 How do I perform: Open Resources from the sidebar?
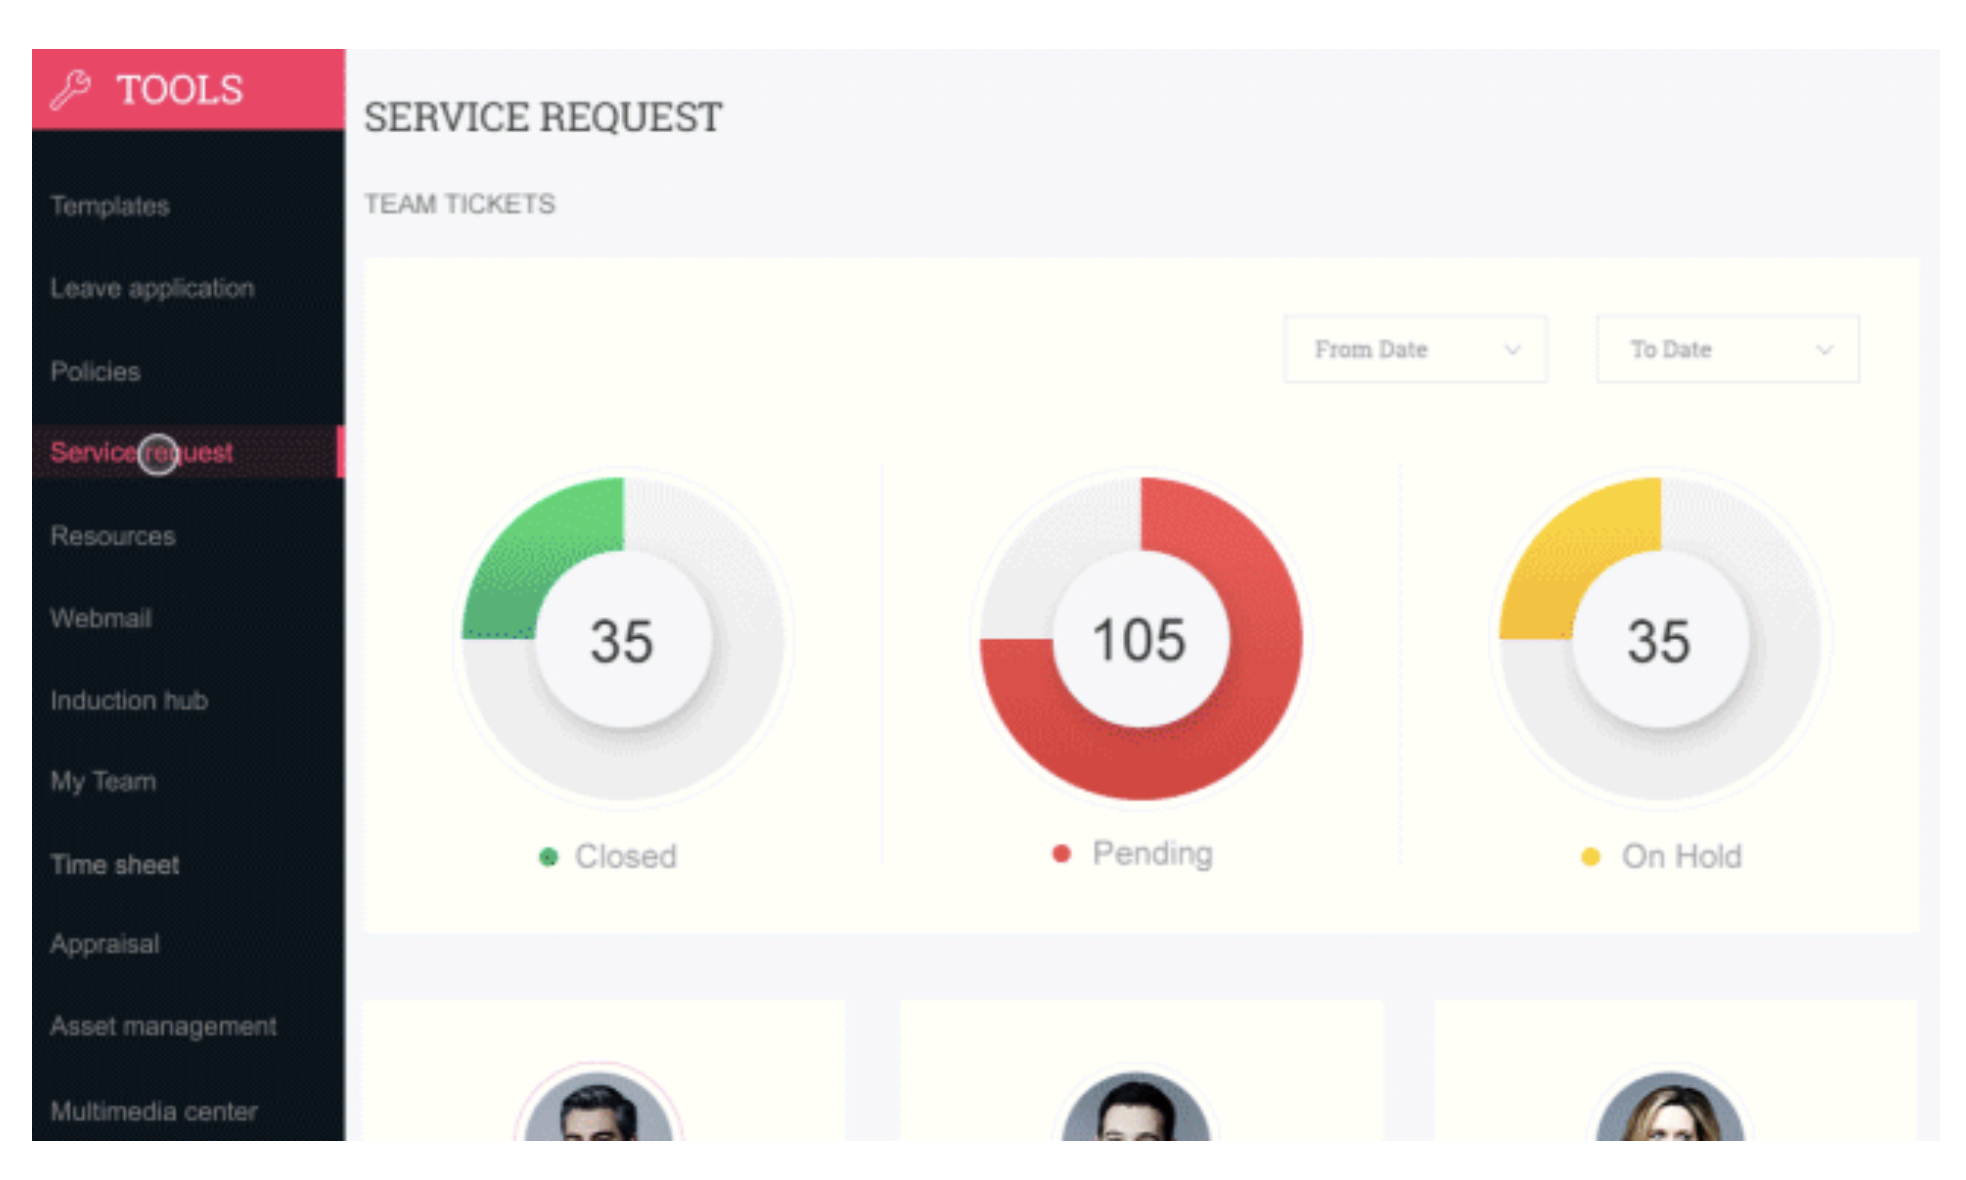point(112,536)
